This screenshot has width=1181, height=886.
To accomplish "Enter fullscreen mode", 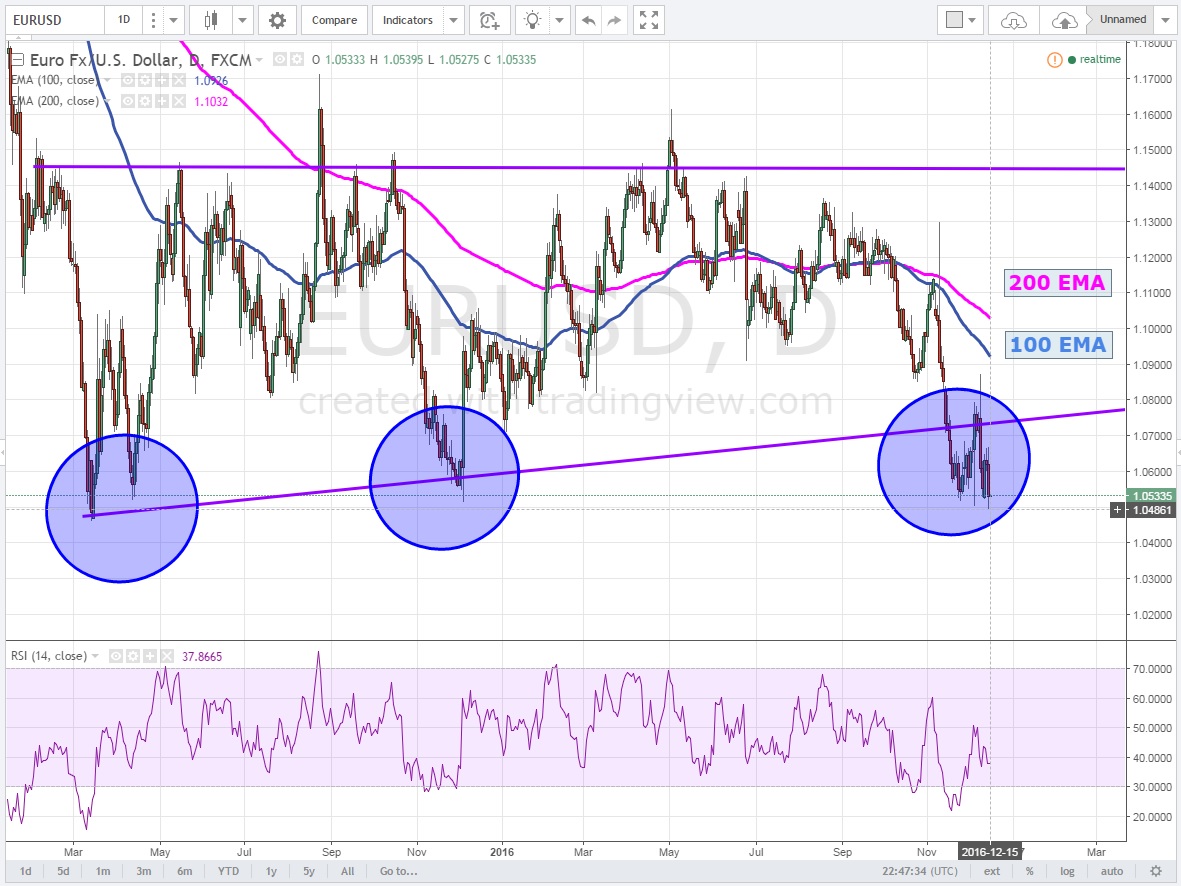I will click(x=649, y=20).
